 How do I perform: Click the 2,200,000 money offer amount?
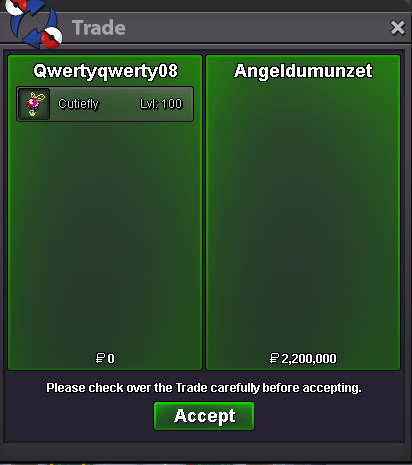309,359
